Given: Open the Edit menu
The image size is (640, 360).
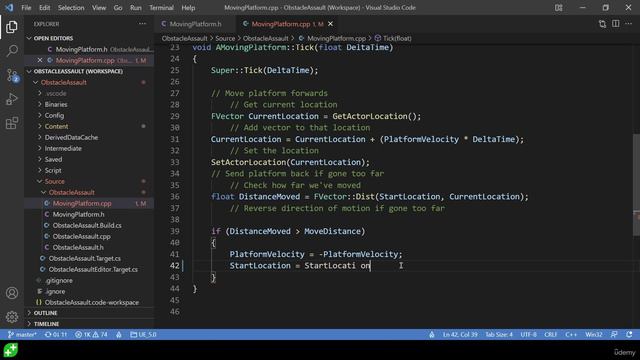Looking at the screenshot, I should 44,8.
